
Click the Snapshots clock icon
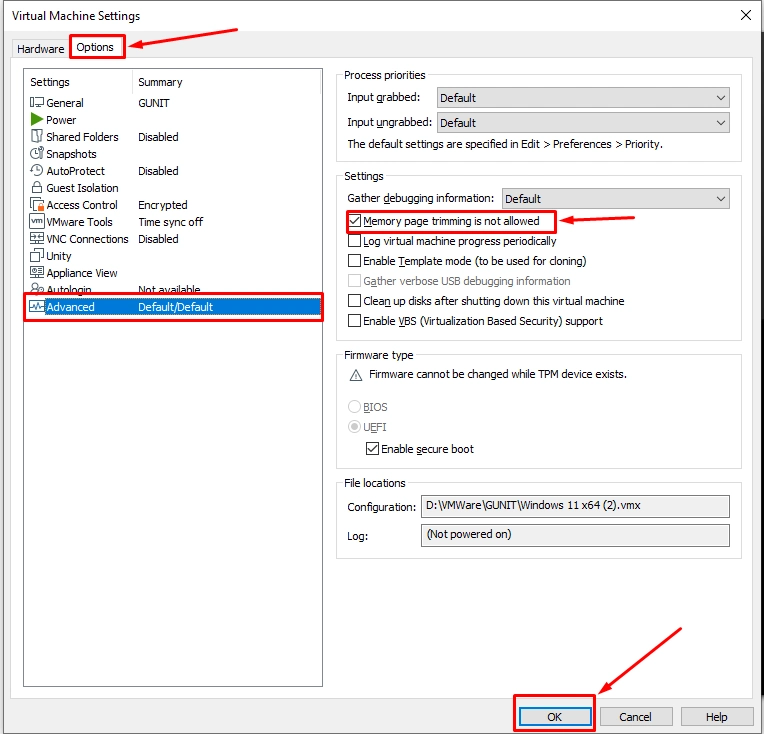pyautogui.click(x=37, y=154)
